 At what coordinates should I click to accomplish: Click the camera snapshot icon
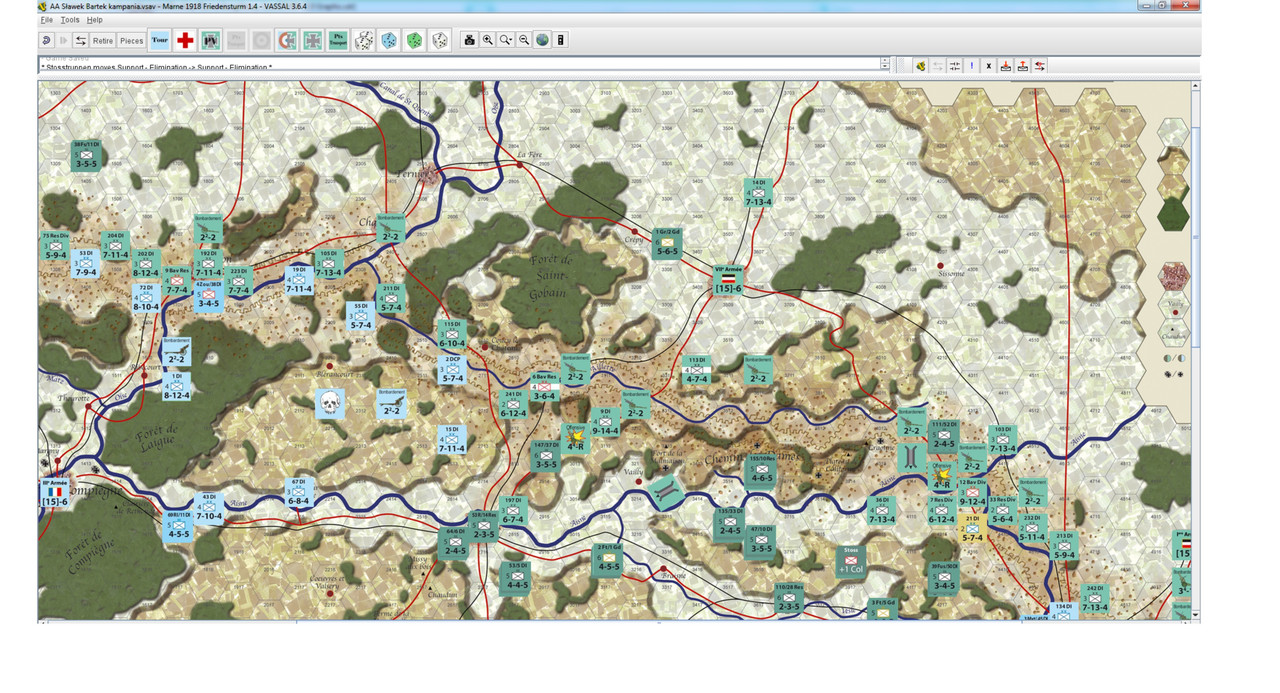coord(469,40)
